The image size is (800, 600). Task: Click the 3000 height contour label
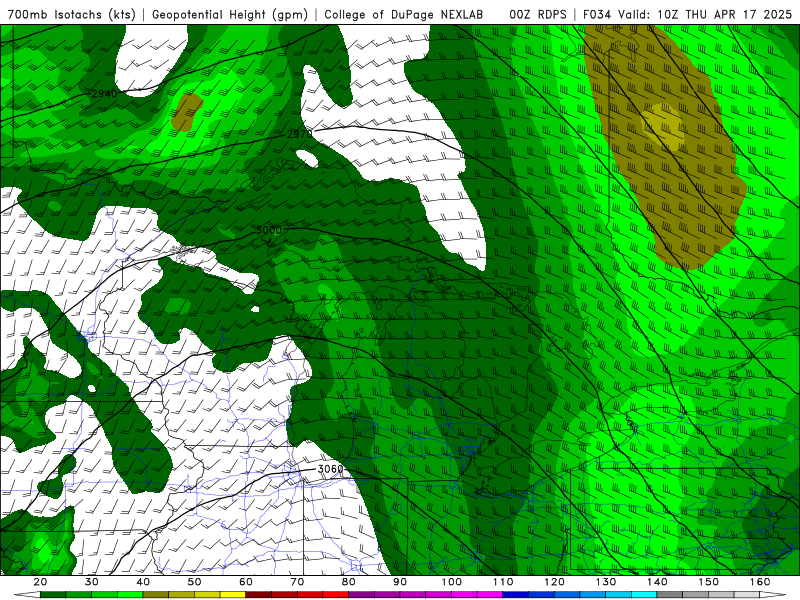(268, 230)
